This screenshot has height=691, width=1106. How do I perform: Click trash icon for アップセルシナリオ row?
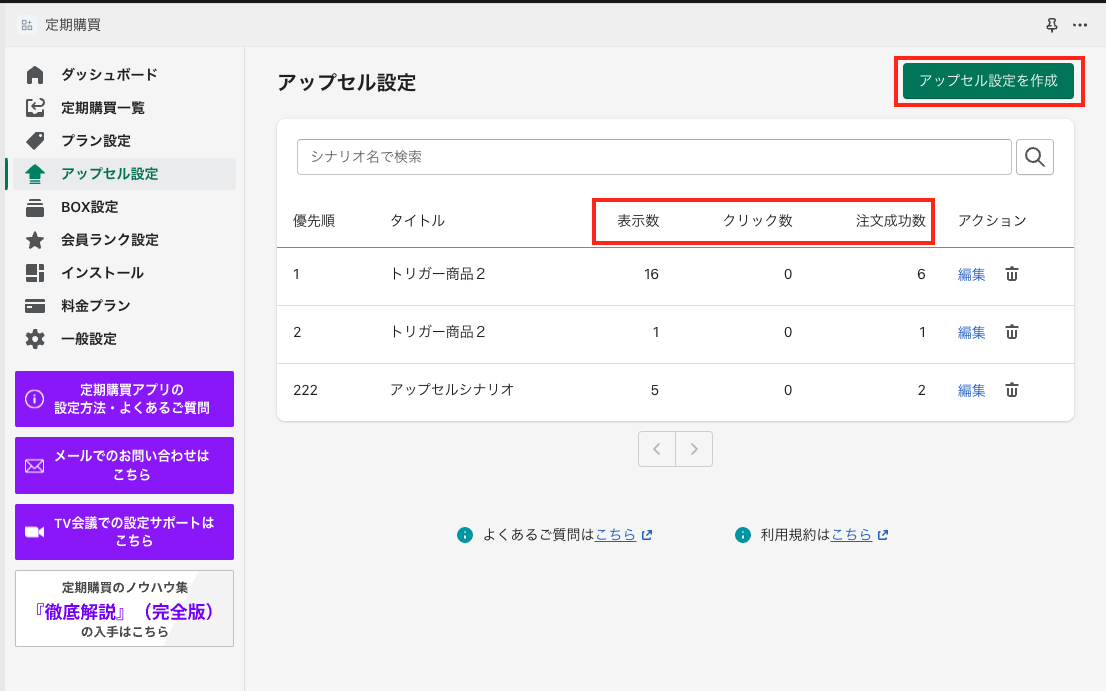pyautogui.click(x=1012, y=390)
